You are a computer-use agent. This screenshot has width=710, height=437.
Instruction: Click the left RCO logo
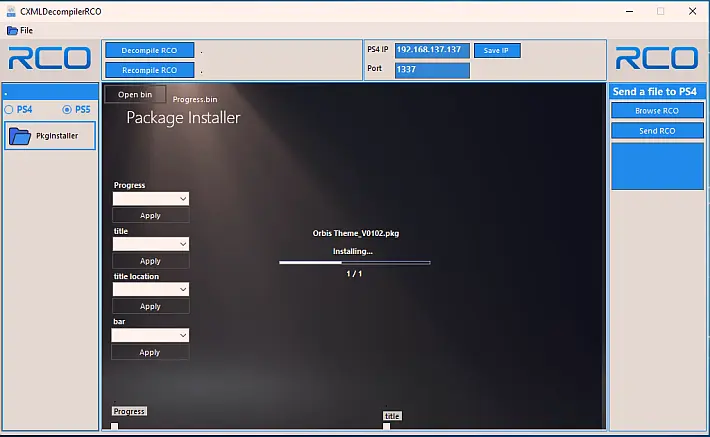coord(49,59)
